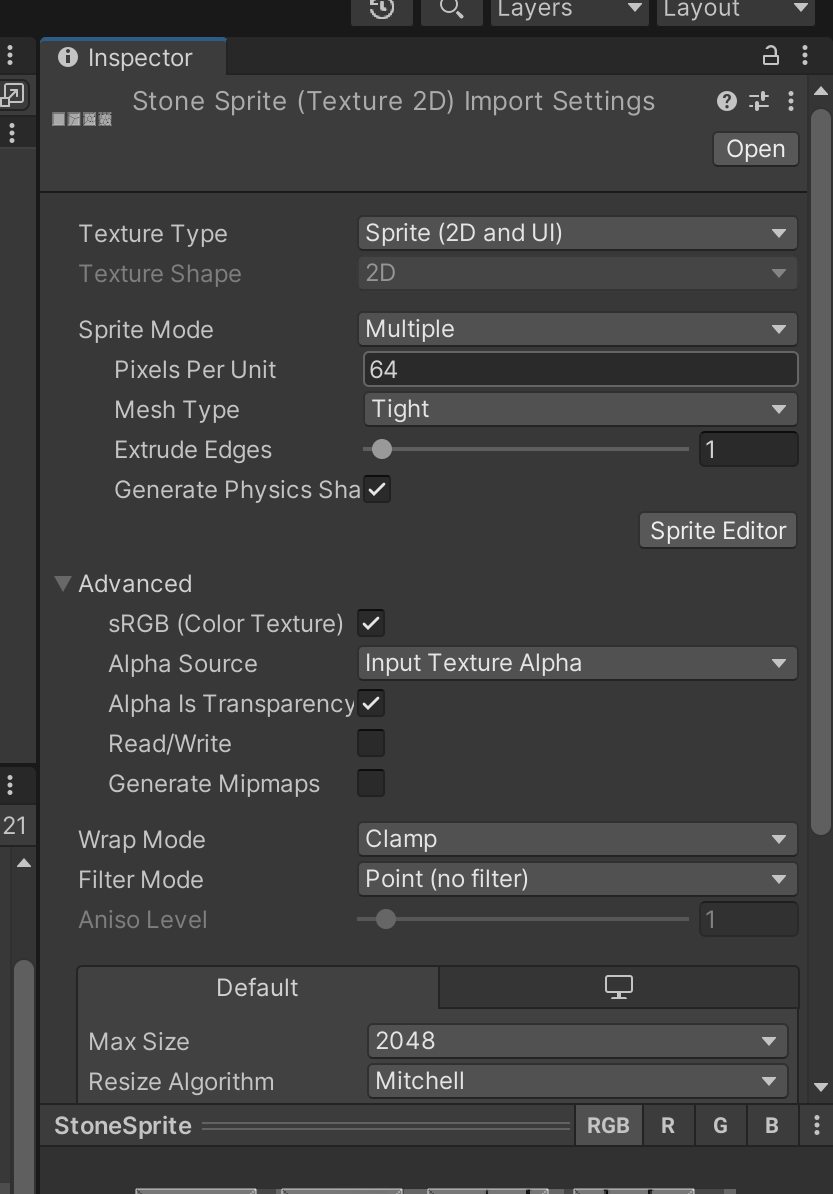Screen dimensions: 833x1194
Task: Select the standalone monitor platform tab
Action: 618,988
